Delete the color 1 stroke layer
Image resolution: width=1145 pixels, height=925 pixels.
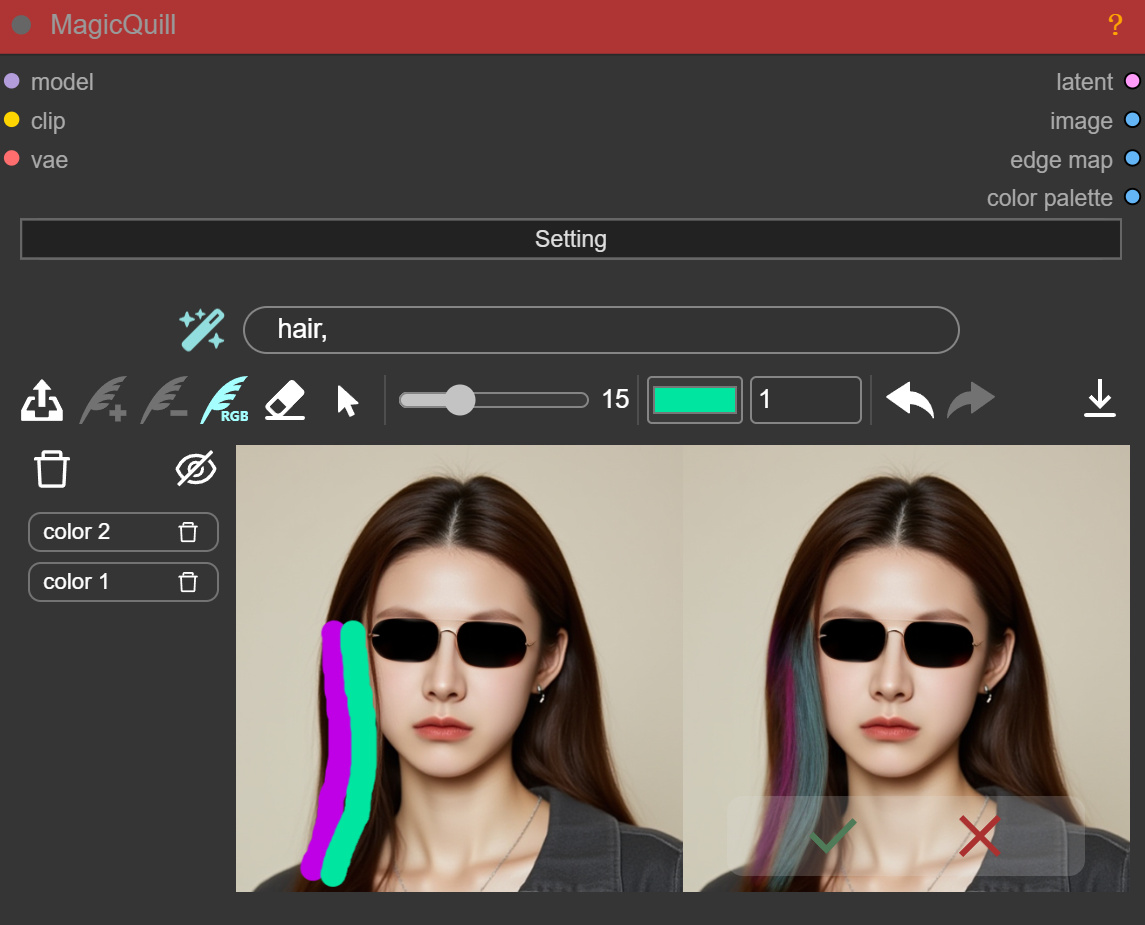point(188,581)
